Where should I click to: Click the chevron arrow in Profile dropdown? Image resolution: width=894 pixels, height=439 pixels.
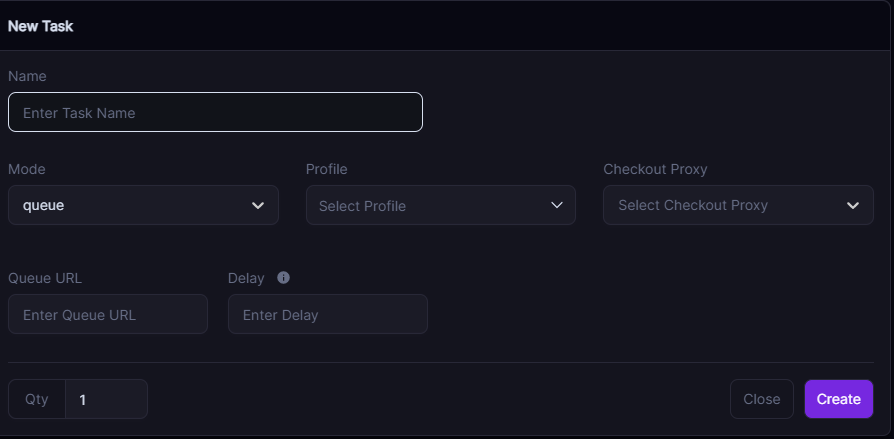point(556,205)
